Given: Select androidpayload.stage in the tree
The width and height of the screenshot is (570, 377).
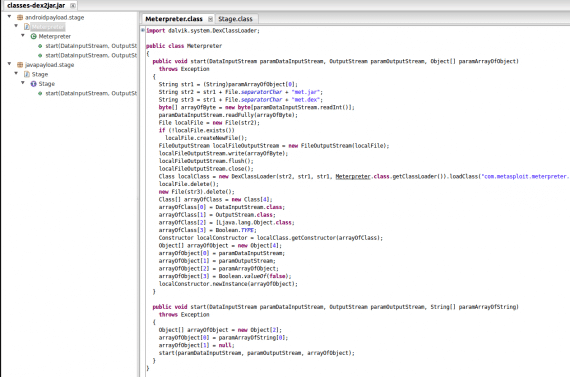Looking at the screenshot, I should pos(55,17).
